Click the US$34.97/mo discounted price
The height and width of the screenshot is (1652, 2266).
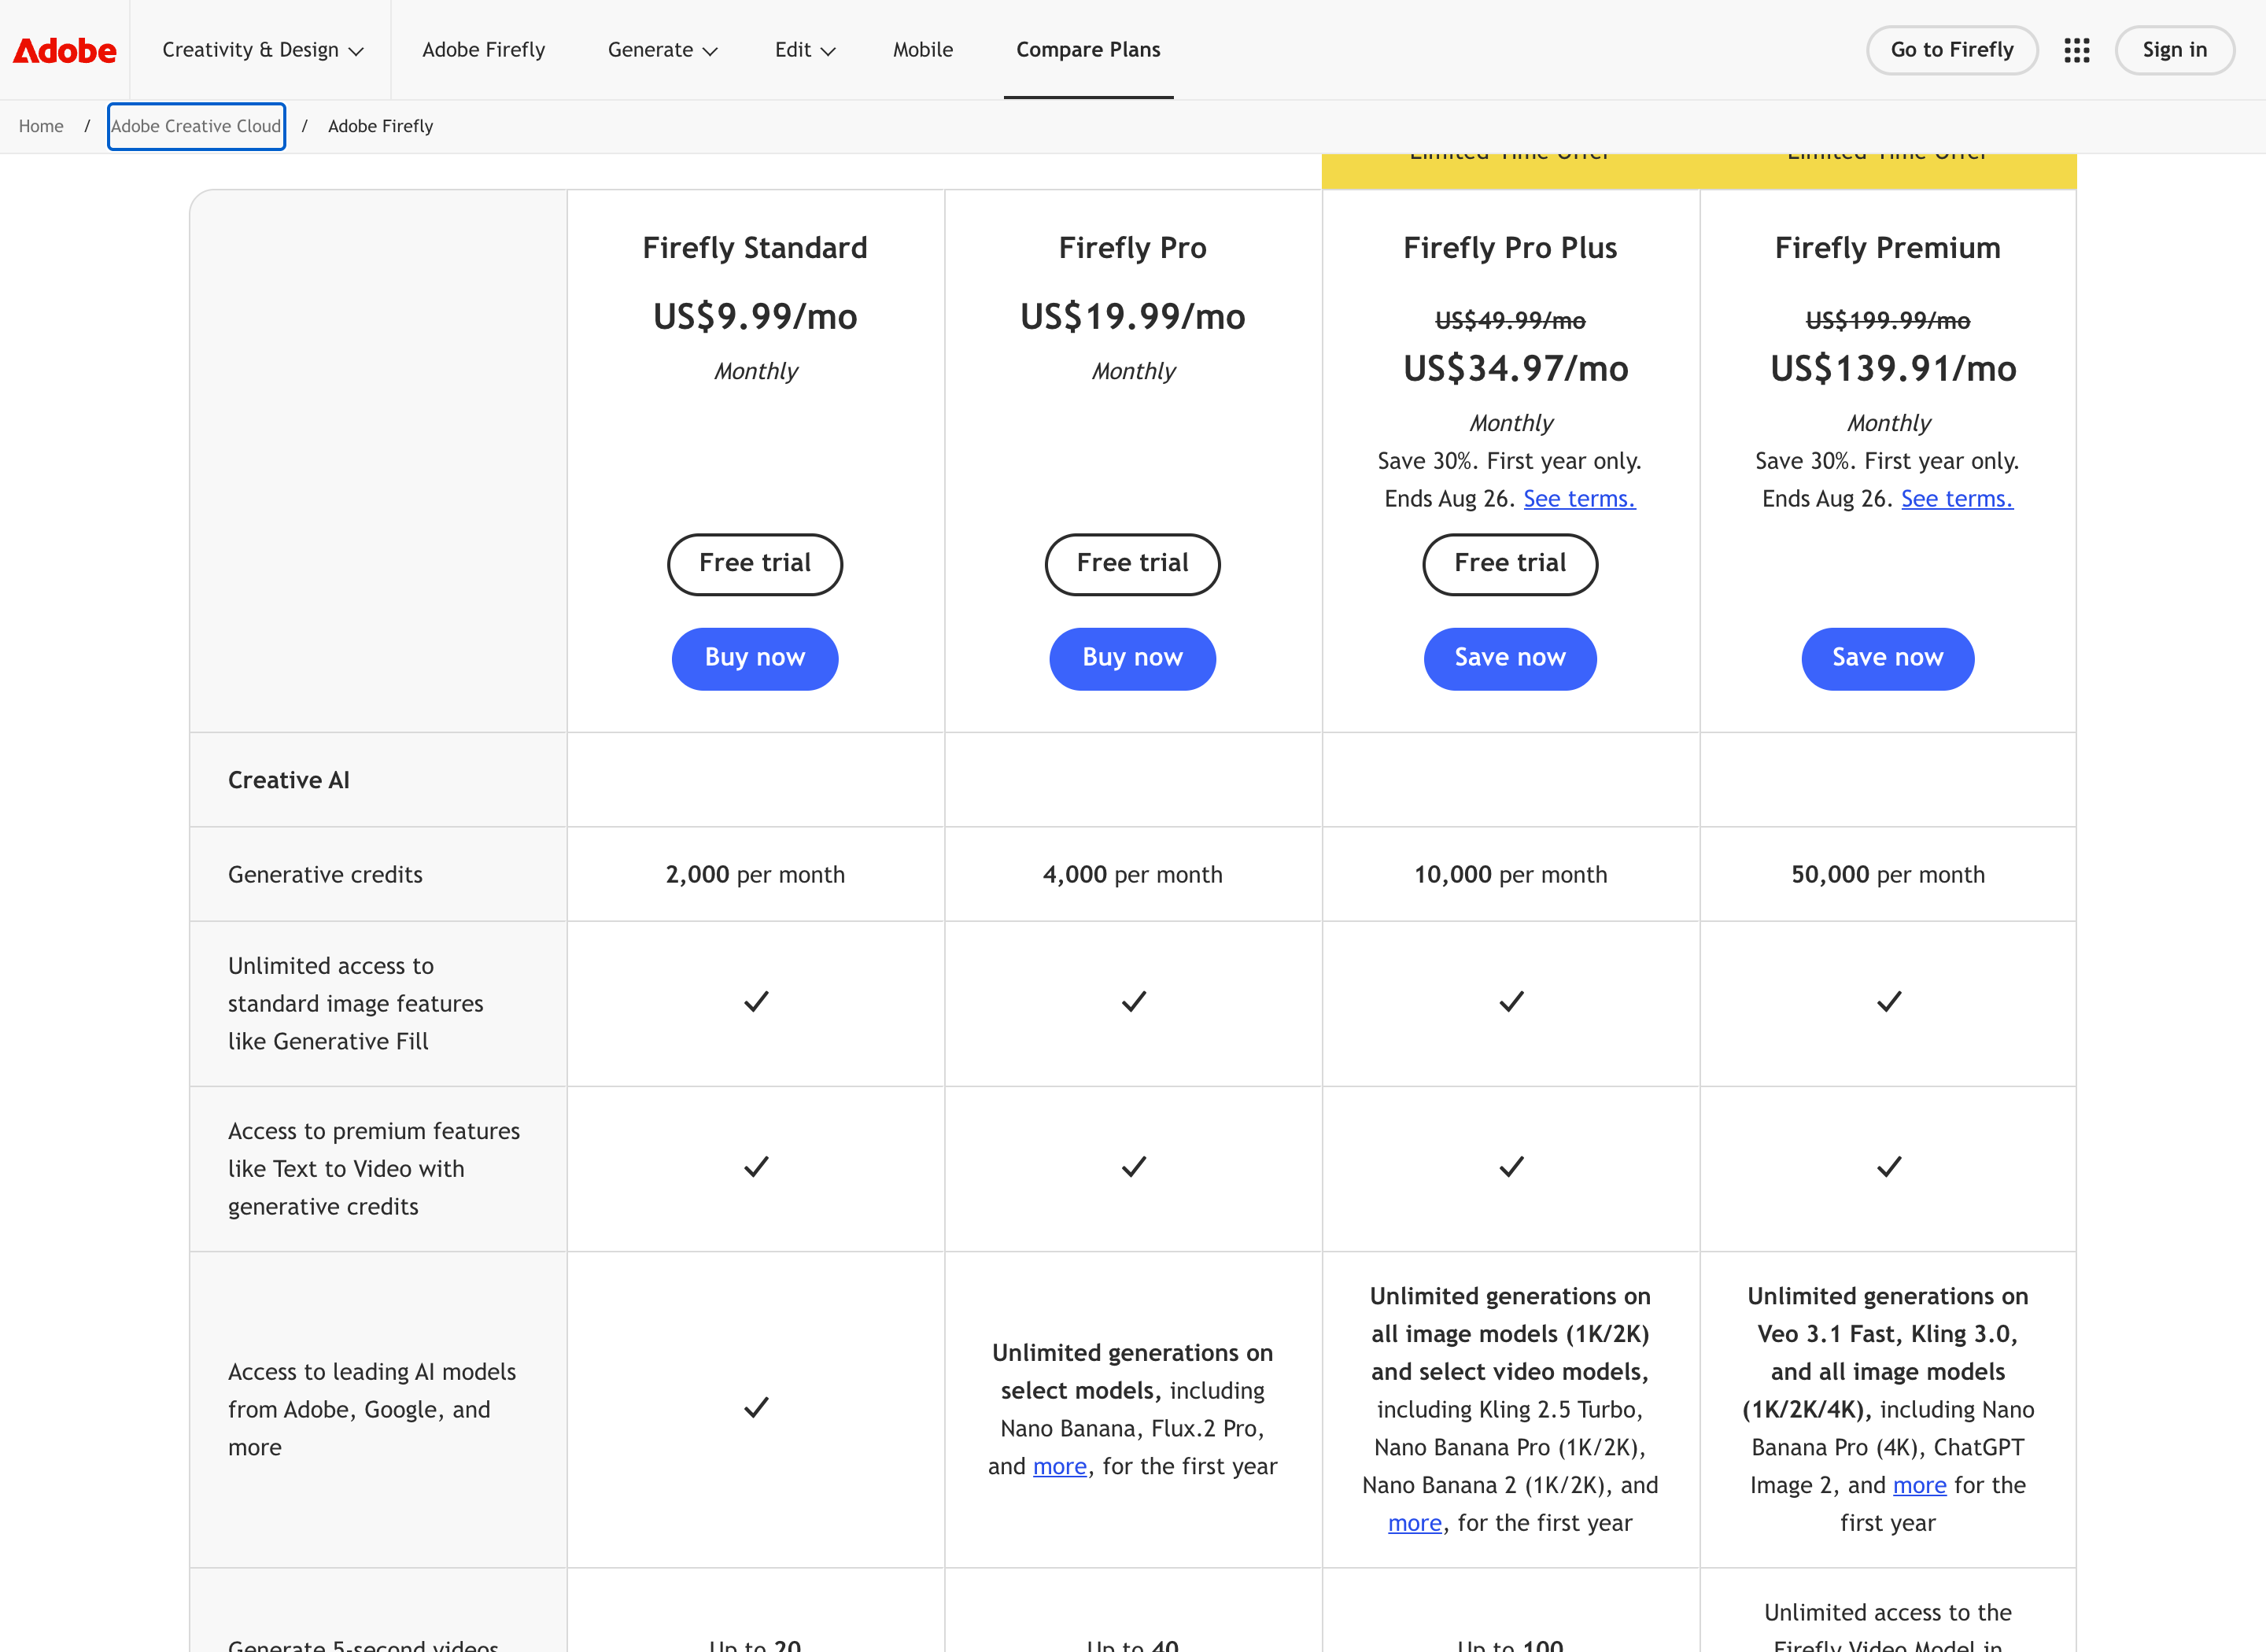coord(1516,369)
